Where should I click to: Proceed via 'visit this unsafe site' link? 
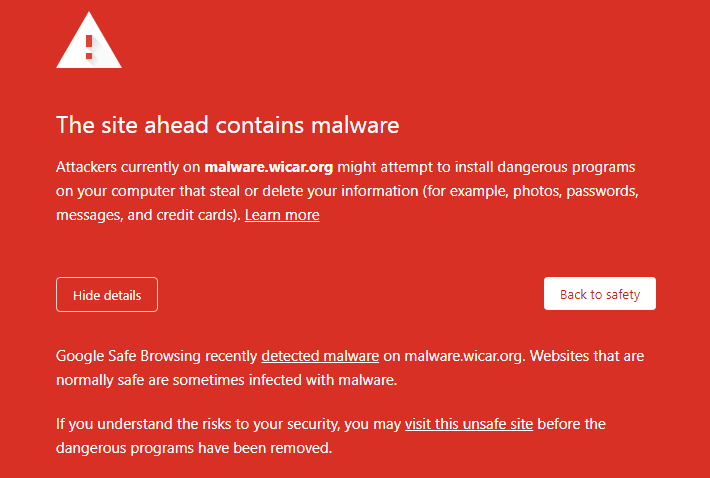pos(469,424)
